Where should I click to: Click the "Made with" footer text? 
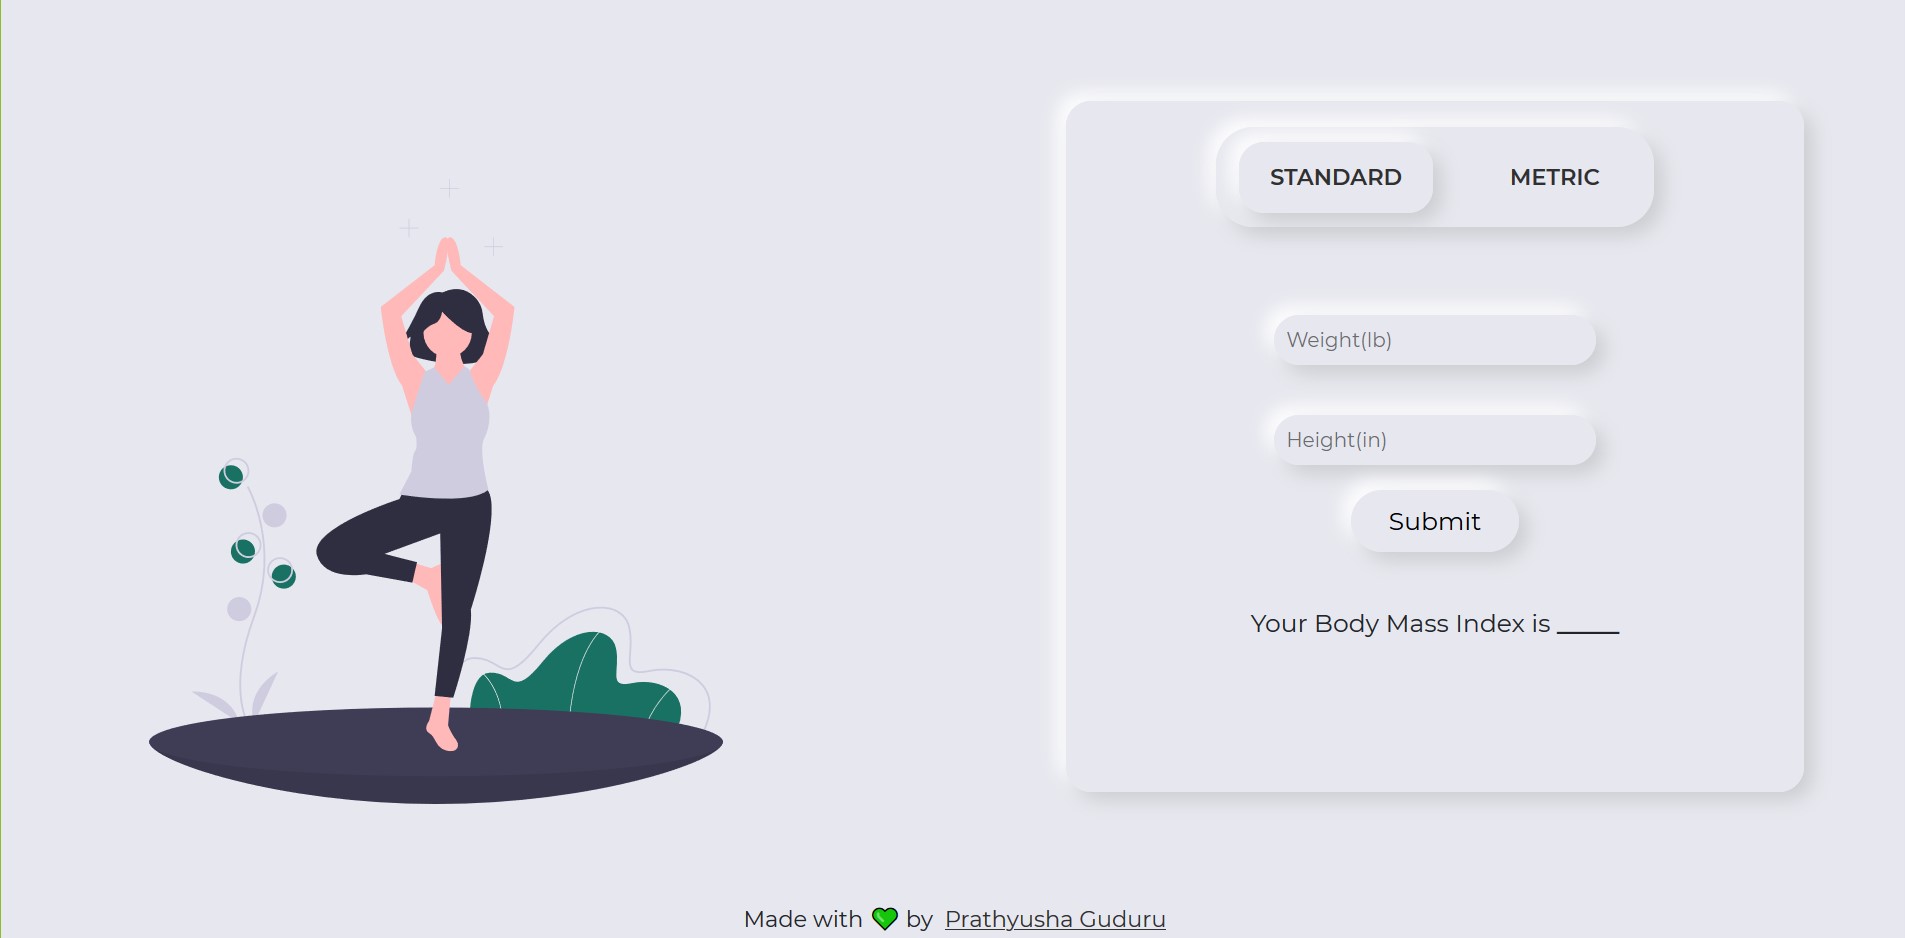(x=803, y=919)
